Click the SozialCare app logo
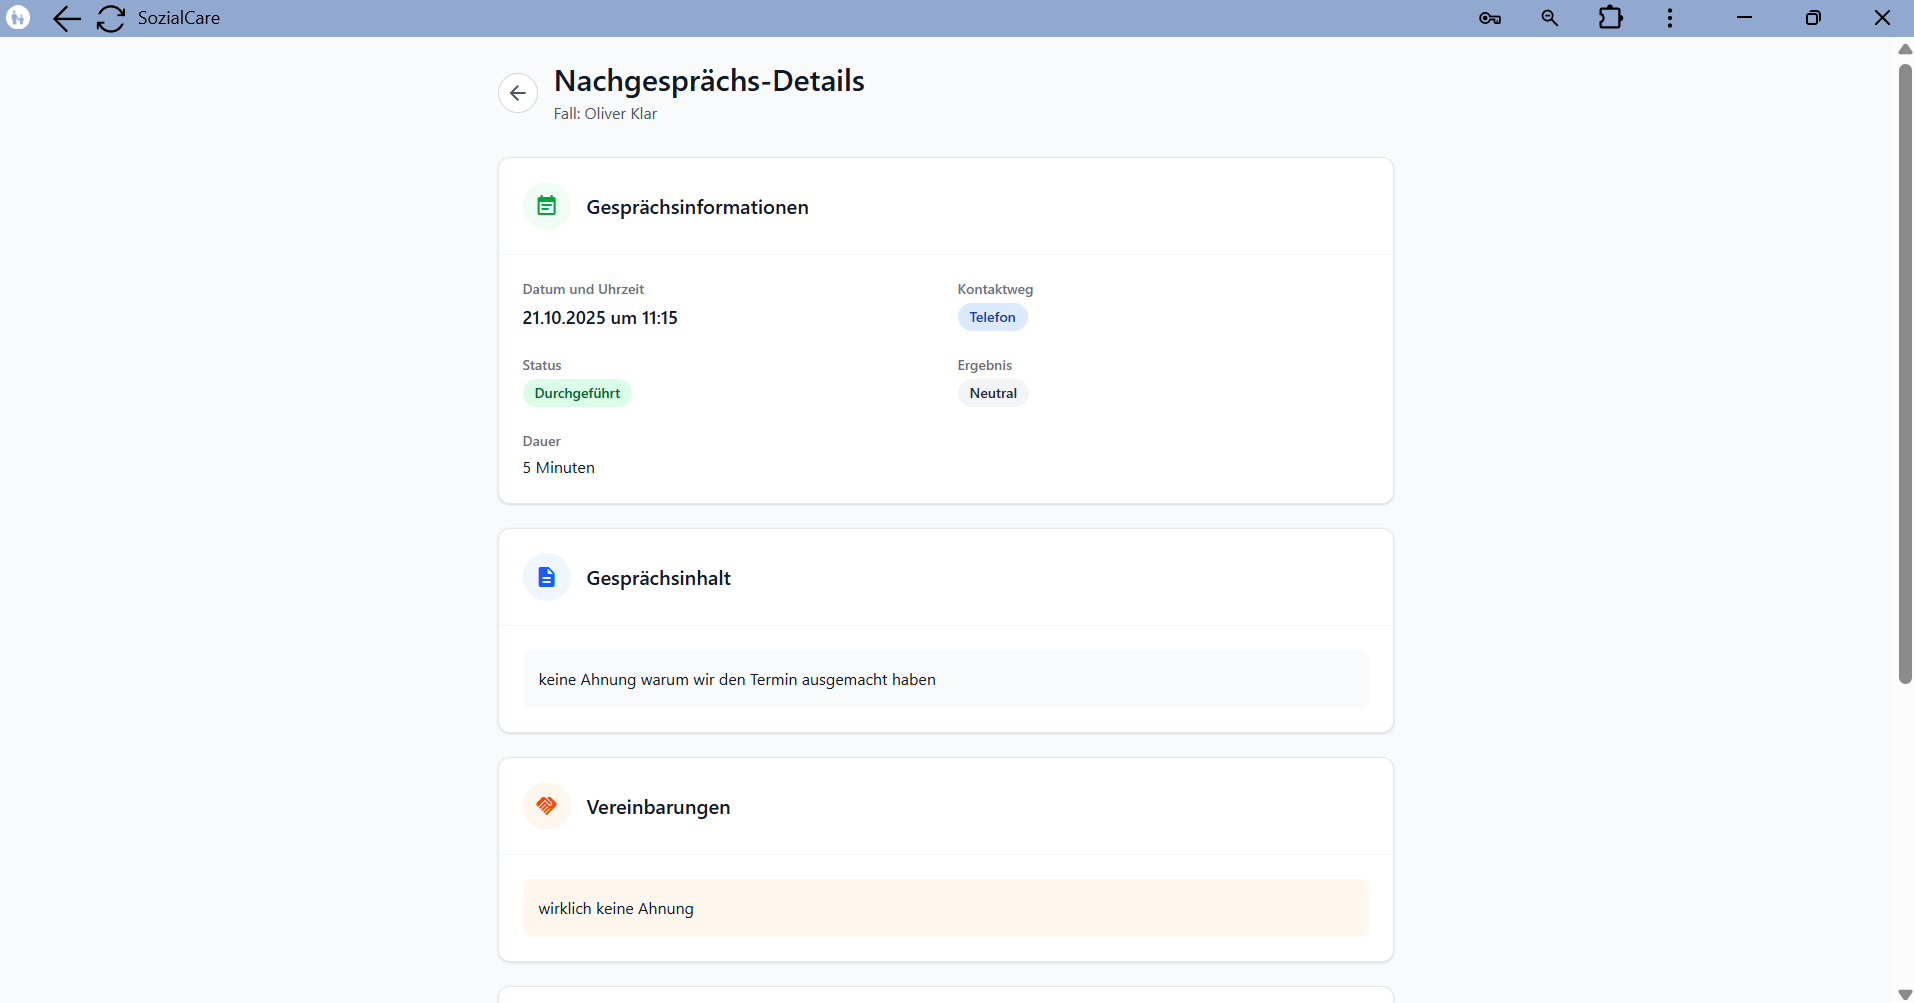The image size is (1914, 1003). [x=18, y=17]
